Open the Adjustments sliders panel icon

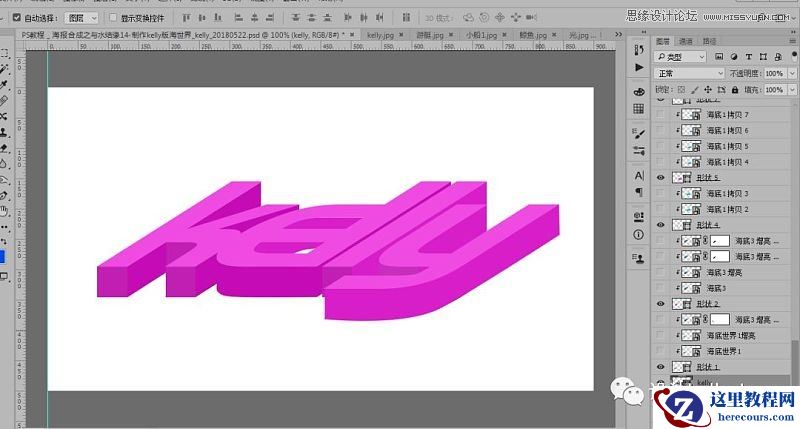(x=639, y=150)
